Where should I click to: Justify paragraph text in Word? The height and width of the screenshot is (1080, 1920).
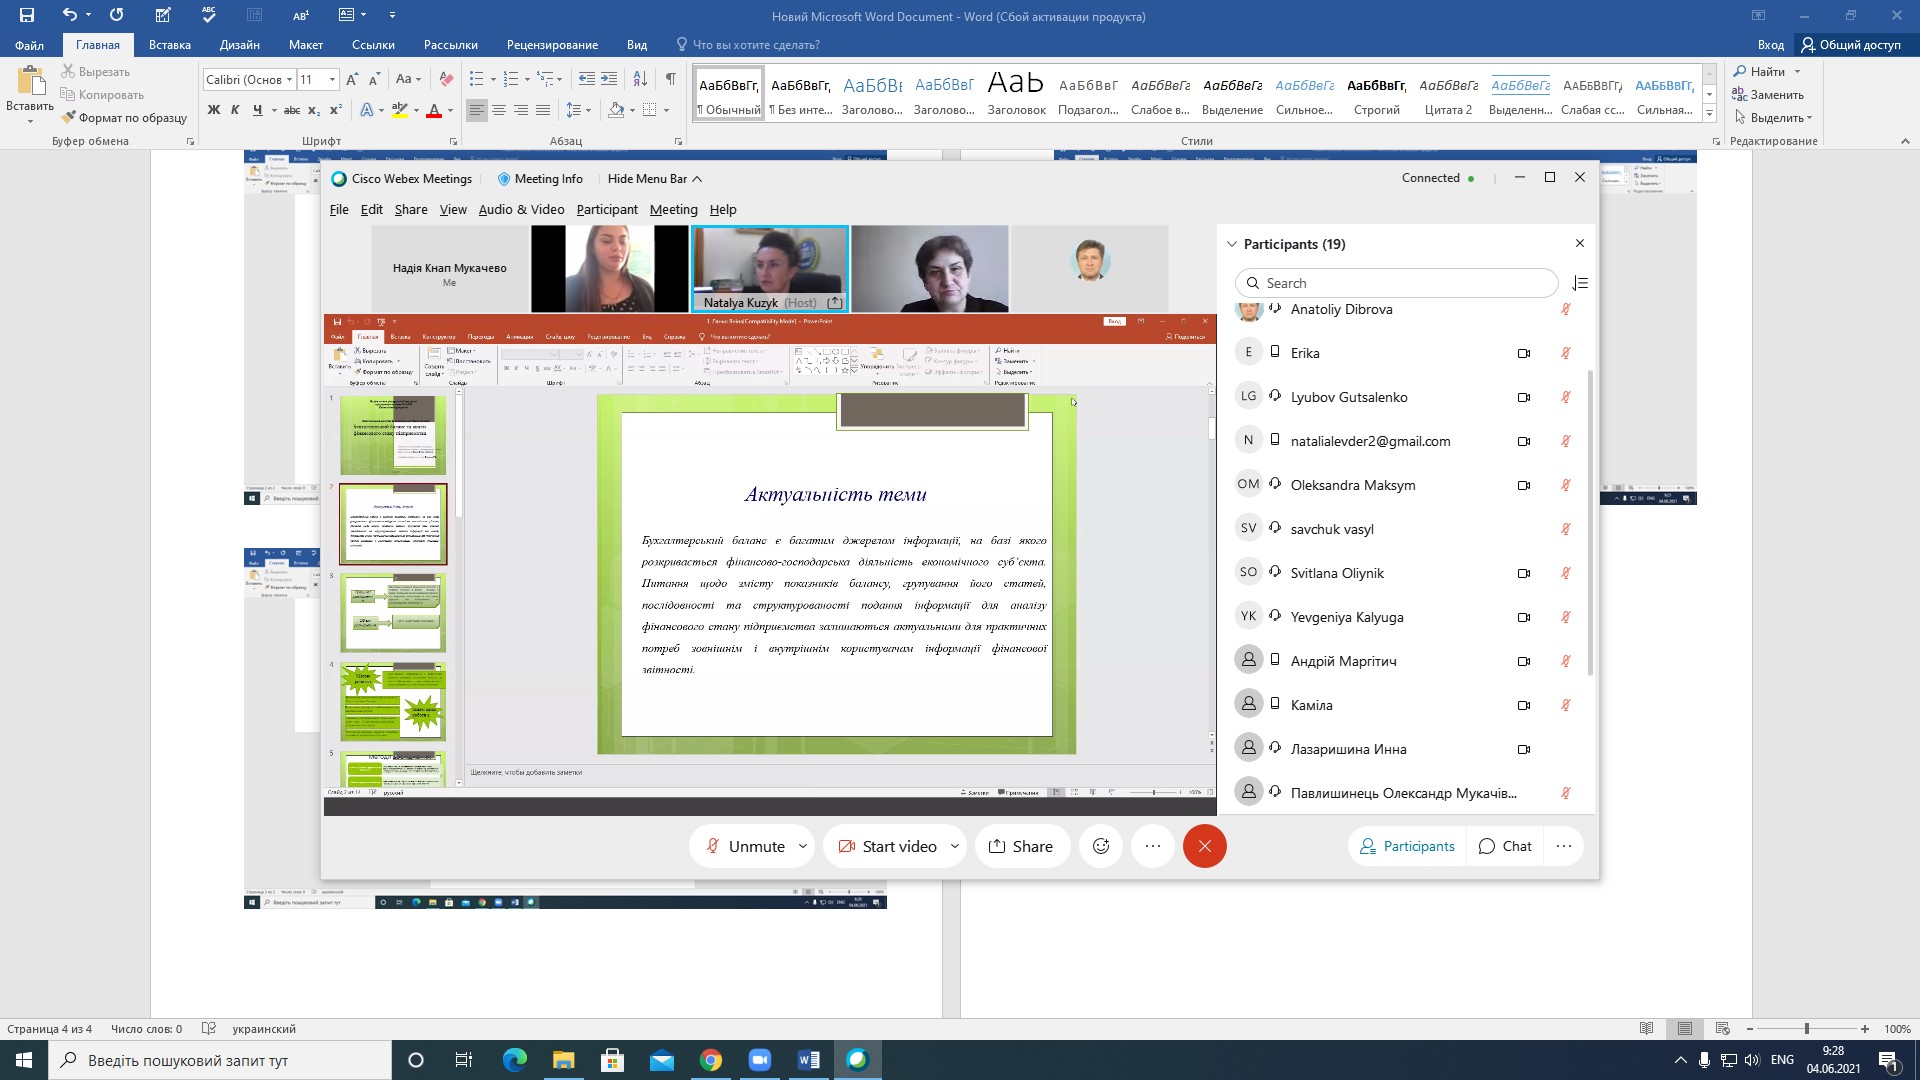click(x=543, y=110)
